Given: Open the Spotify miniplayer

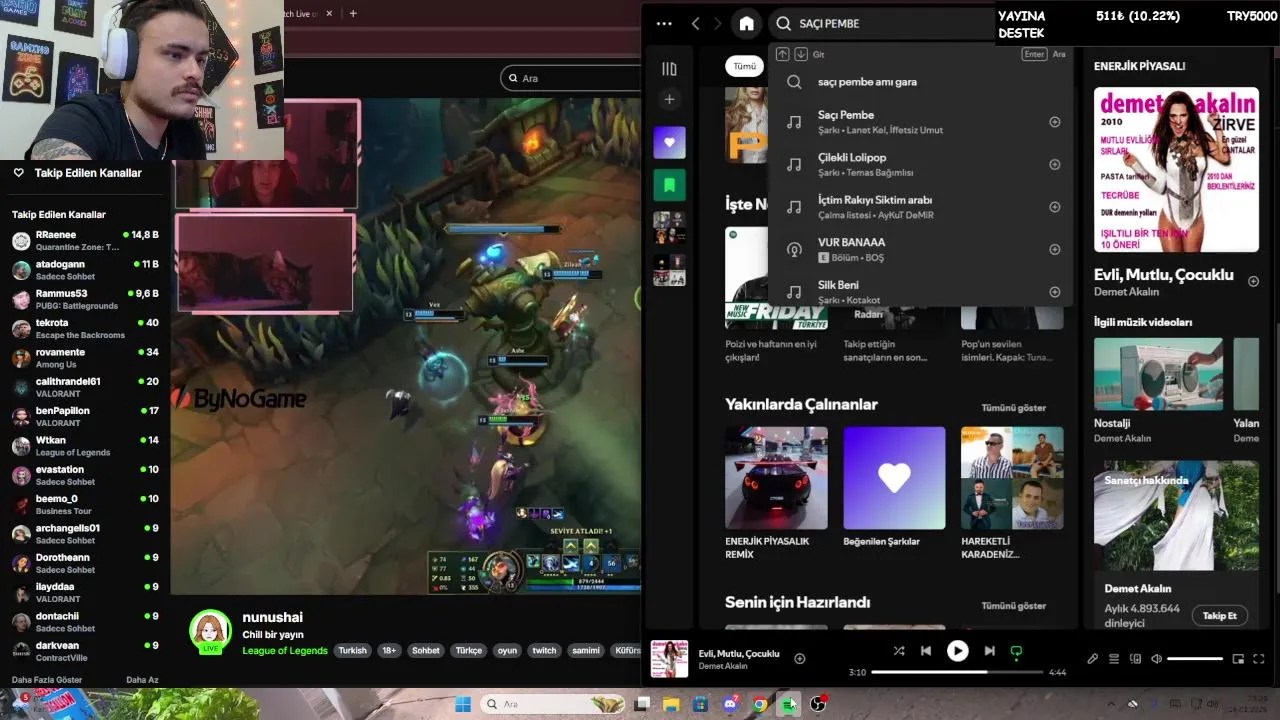Looking at the screenshot, I should 1238,659.
